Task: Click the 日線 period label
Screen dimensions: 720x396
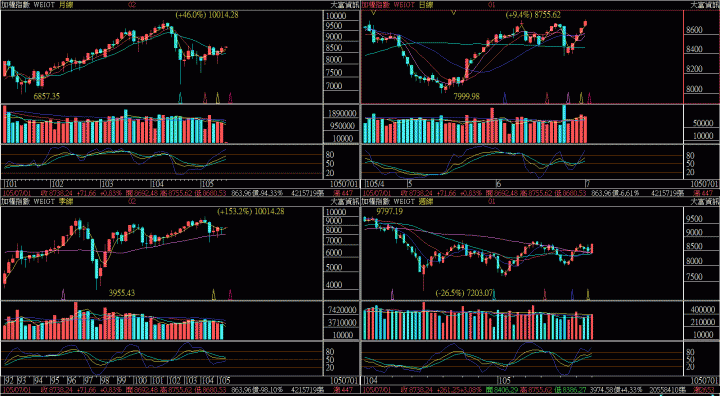Action: tap(426, 5)
